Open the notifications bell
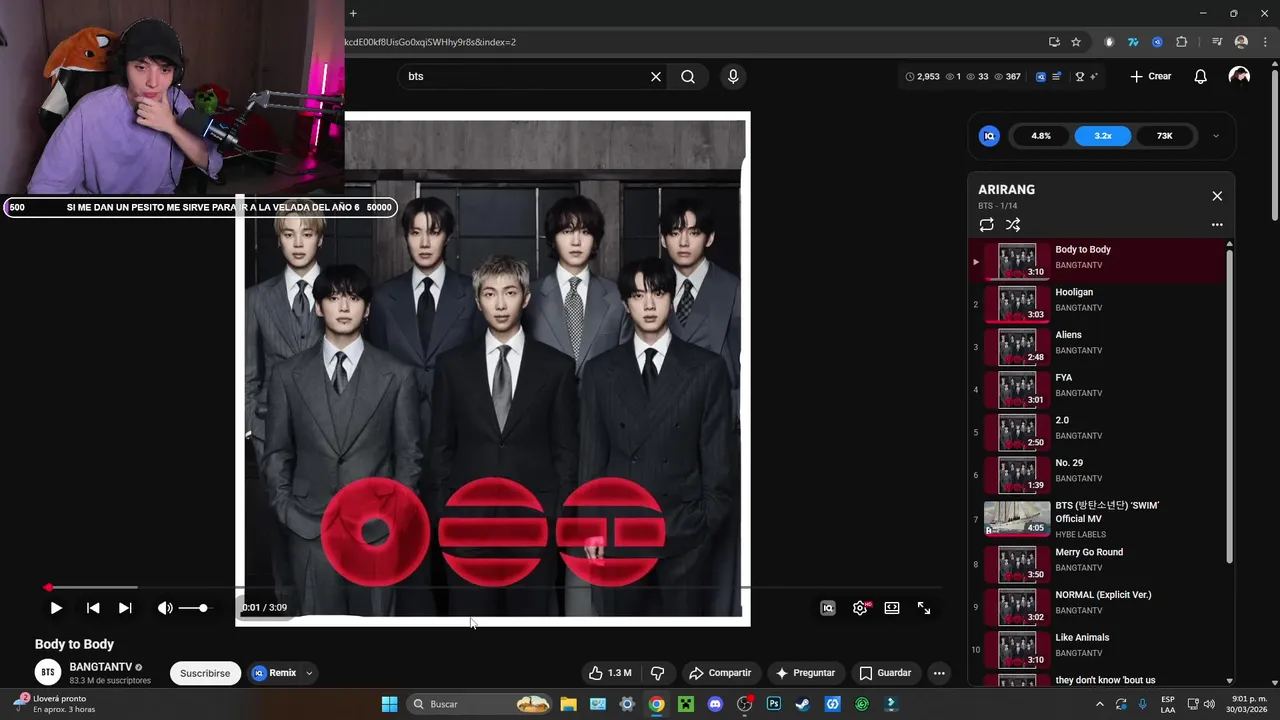Image resolution: width=1280 pixels, height=720 pixels. tap(1201, 76)
